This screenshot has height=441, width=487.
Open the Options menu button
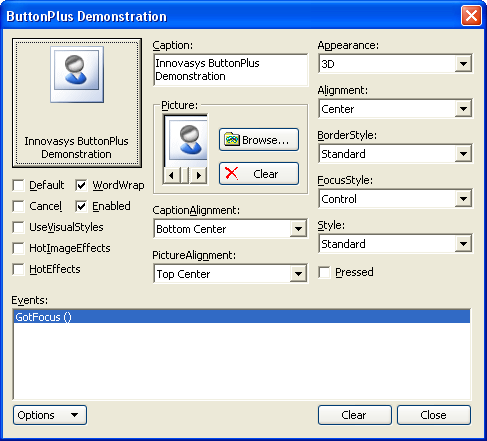click(x=50, y=415)
